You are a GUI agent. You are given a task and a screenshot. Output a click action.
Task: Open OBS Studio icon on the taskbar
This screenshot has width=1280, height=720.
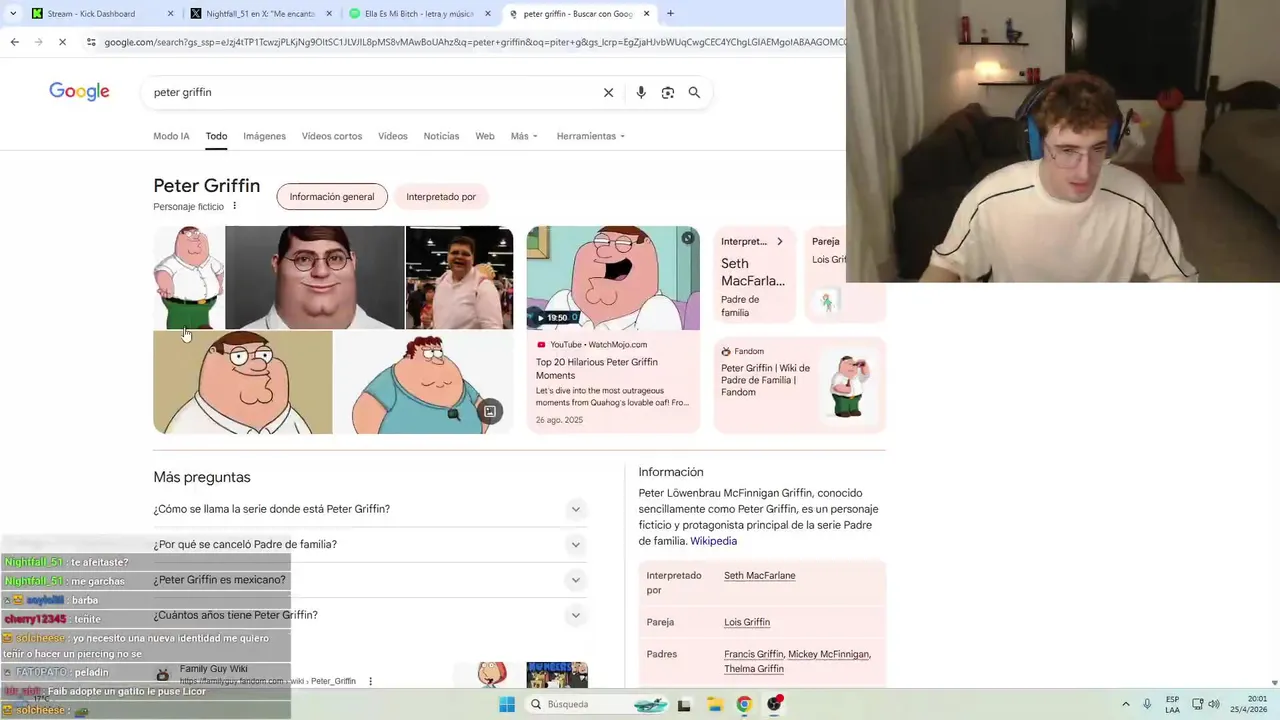tap(774, 704)
